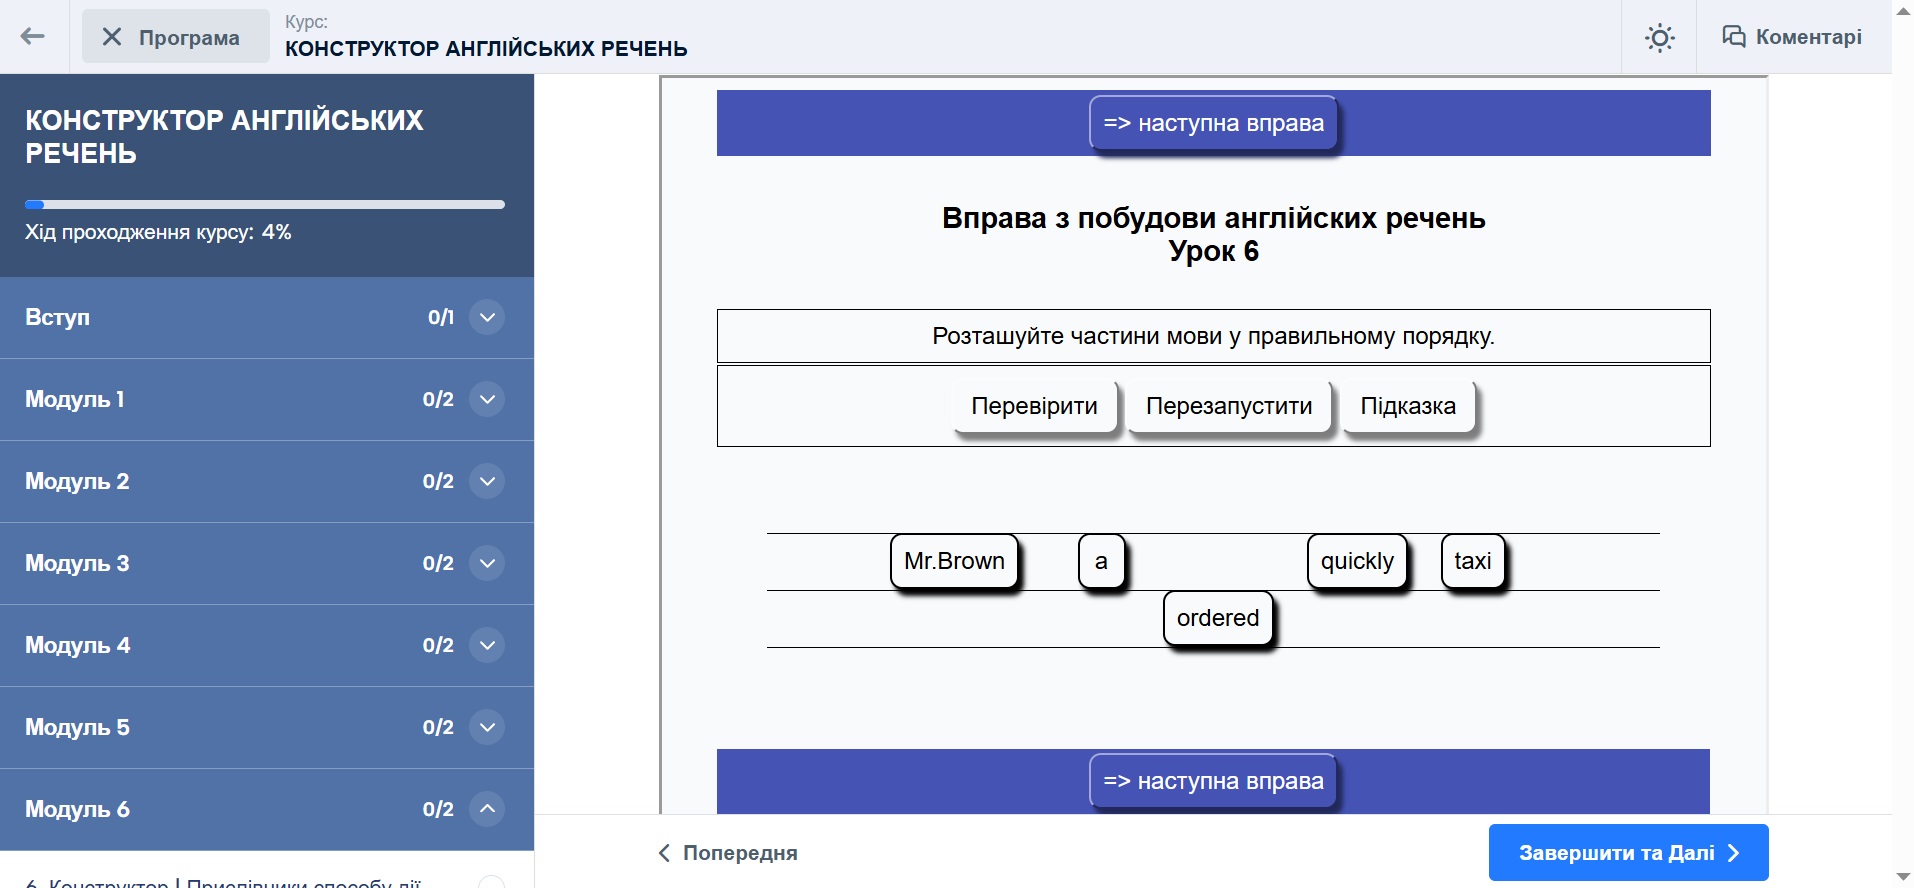Expand the Модуль 1 chevron
The height and width of the screenshot is (888, 1914).
click(x=487, y=399)
